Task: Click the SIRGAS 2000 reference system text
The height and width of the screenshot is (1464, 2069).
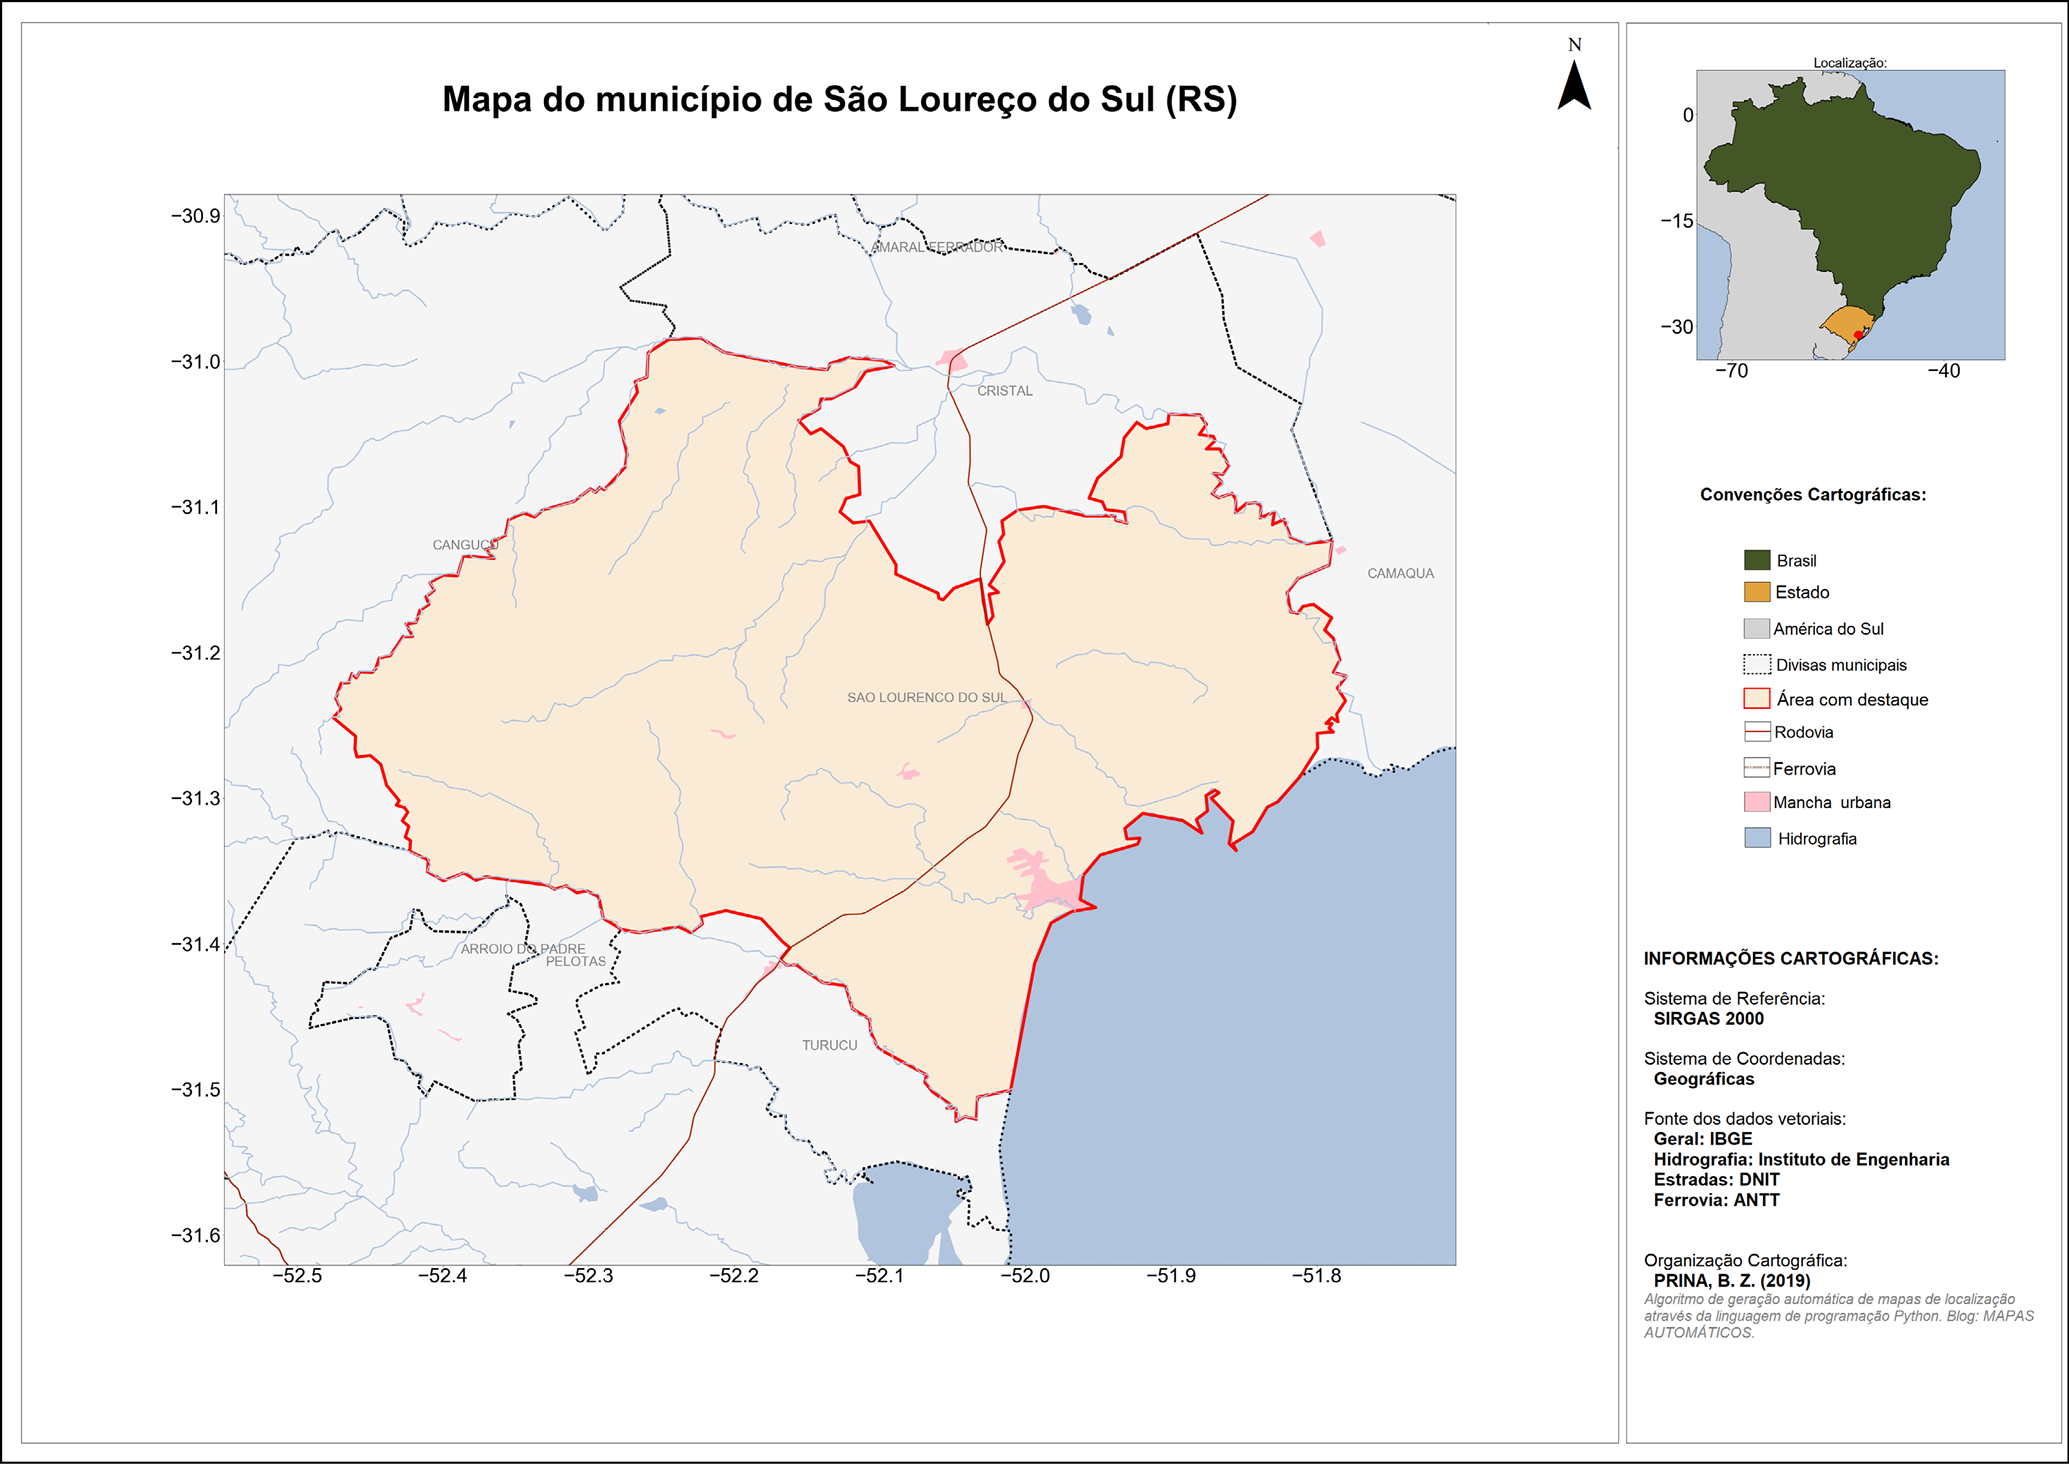Action: (1708, 1019)
